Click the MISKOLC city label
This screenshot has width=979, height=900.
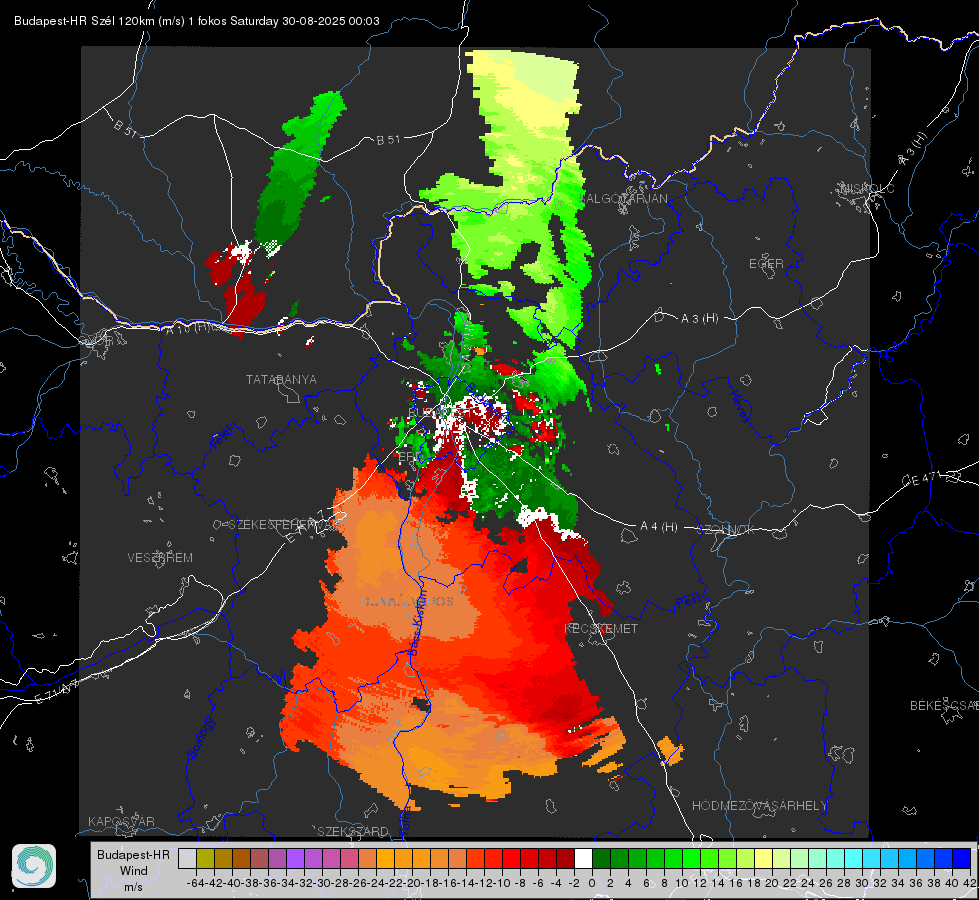click(x=867, y=189)
